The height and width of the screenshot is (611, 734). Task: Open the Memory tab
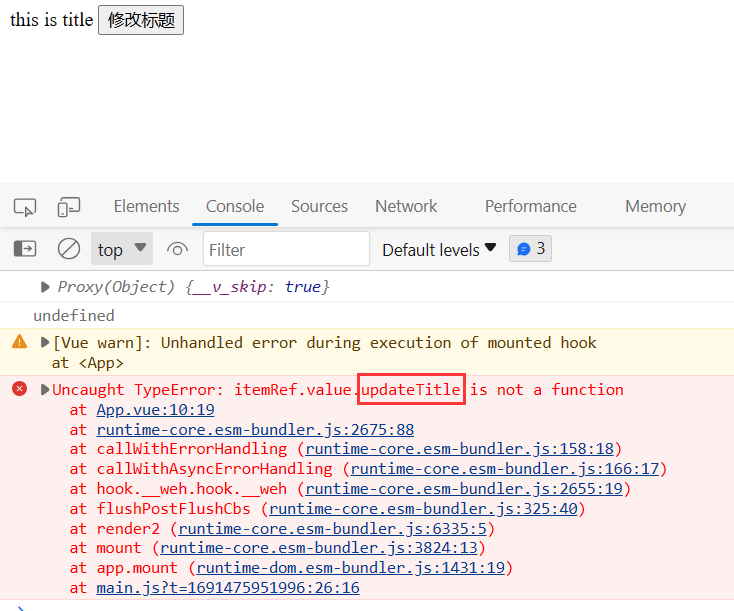pos(655,206)
